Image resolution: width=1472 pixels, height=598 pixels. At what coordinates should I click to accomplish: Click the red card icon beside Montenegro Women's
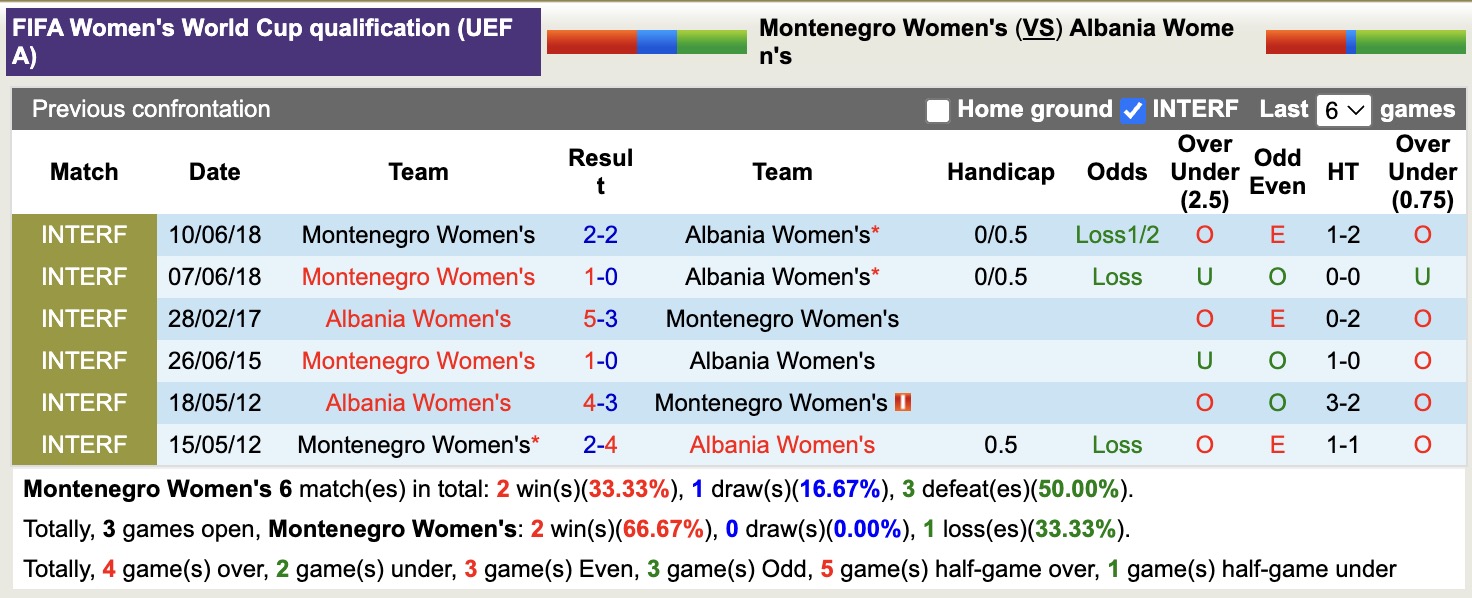[903, 403]
